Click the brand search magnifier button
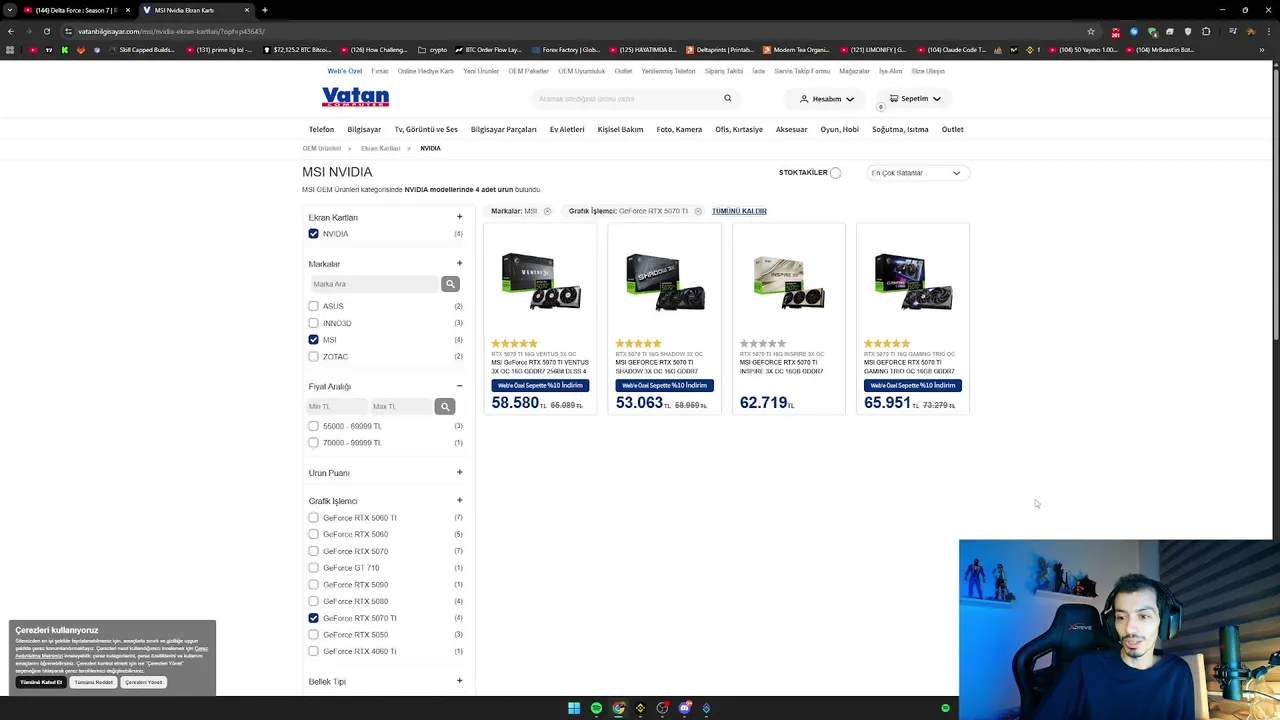The image size is (1280, 720). click(450, 284)
